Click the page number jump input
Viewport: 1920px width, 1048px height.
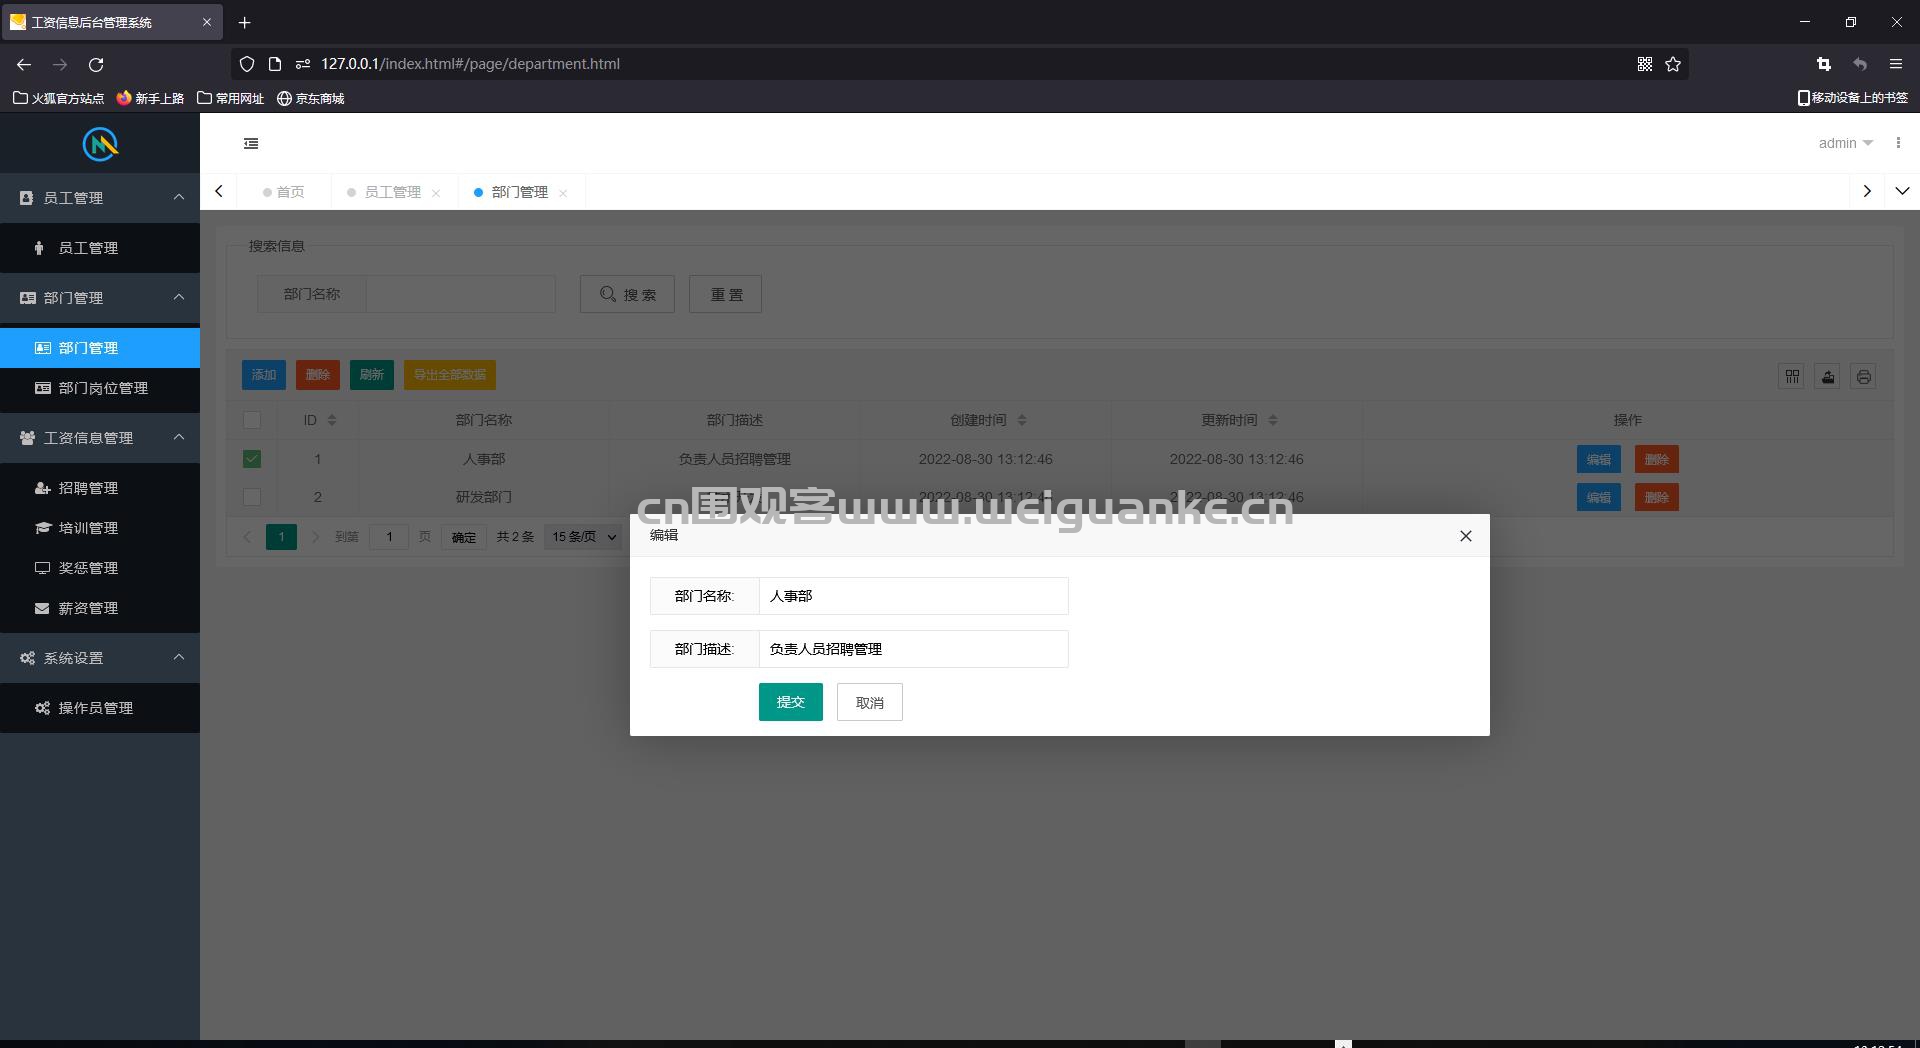(389, 537)
